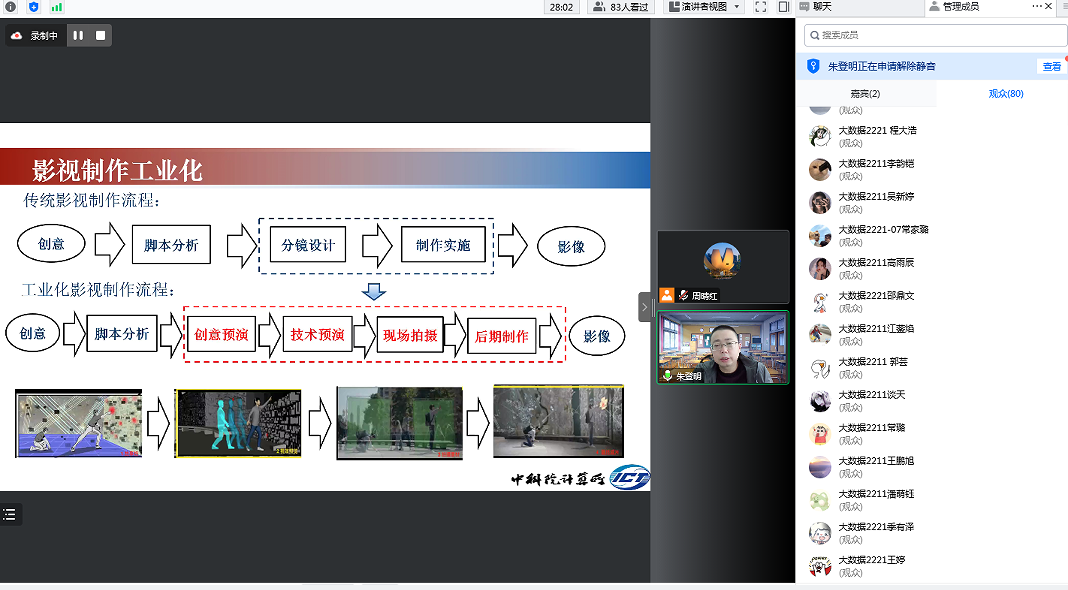Click 周晓红's video thumbnail

722,266
